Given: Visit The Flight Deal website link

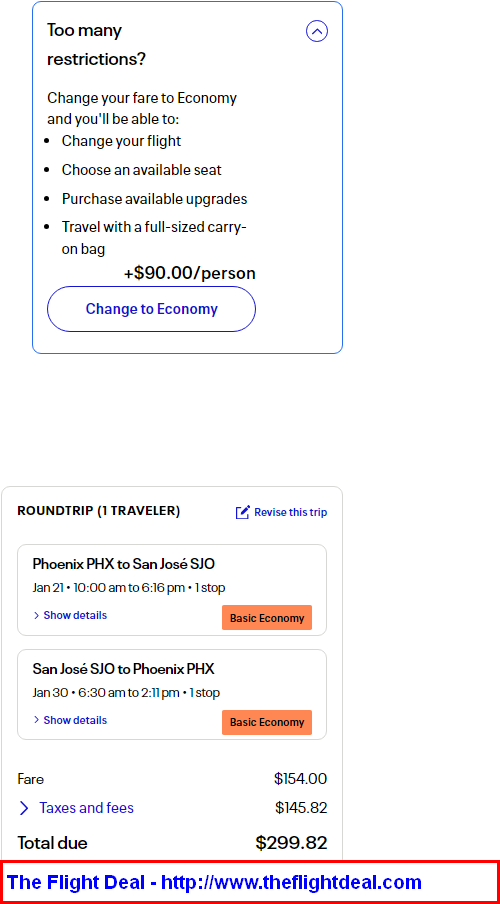Looking at the screenshot, I should coord(215,882).
